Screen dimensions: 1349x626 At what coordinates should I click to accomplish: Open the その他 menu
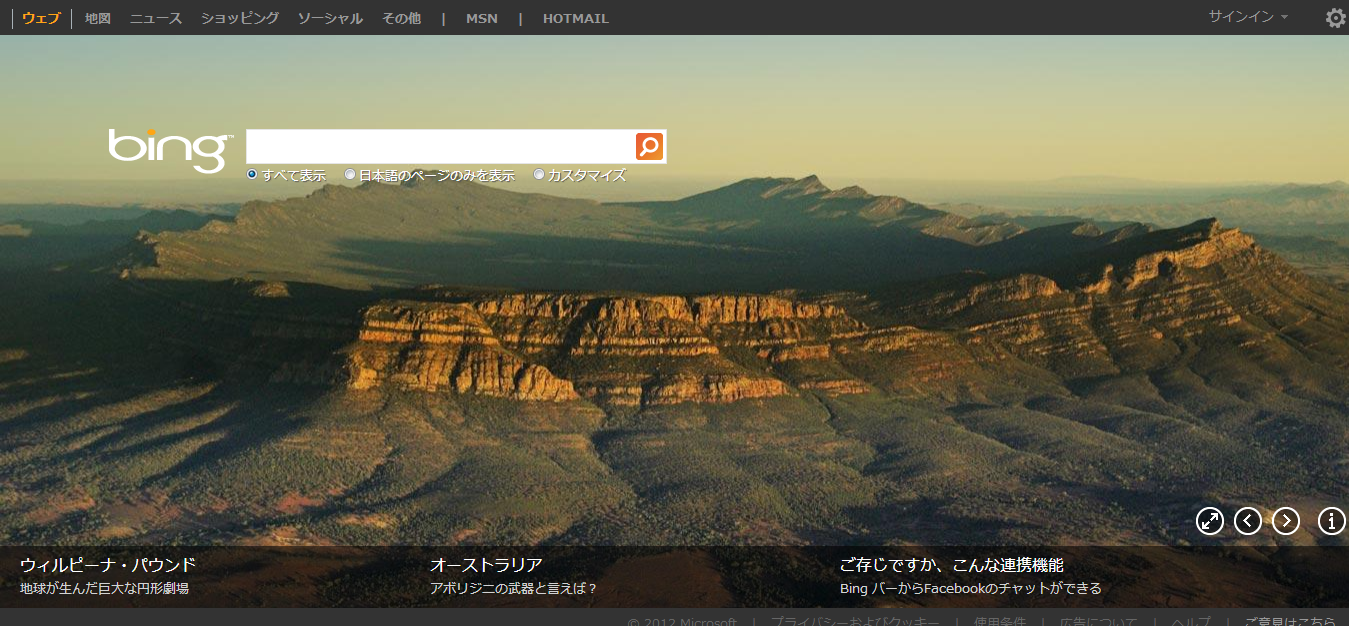click(401, 18)
